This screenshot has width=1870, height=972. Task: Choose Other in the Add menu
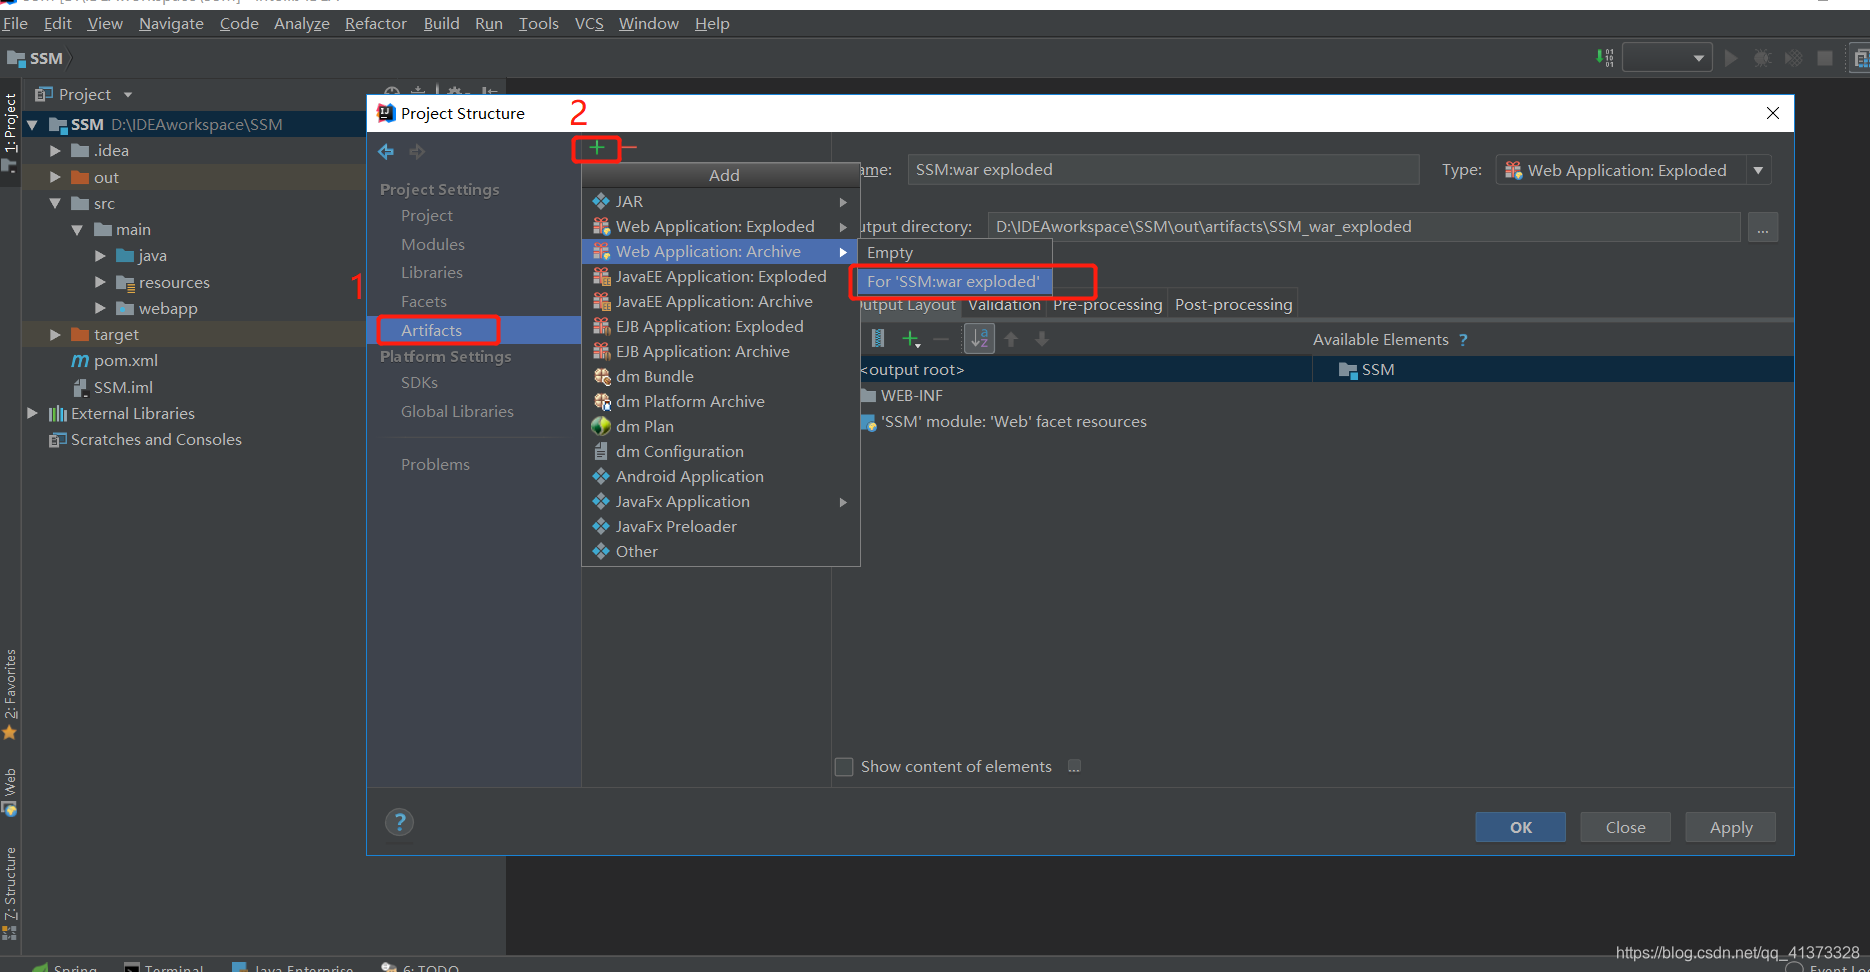tap(720, 551)
